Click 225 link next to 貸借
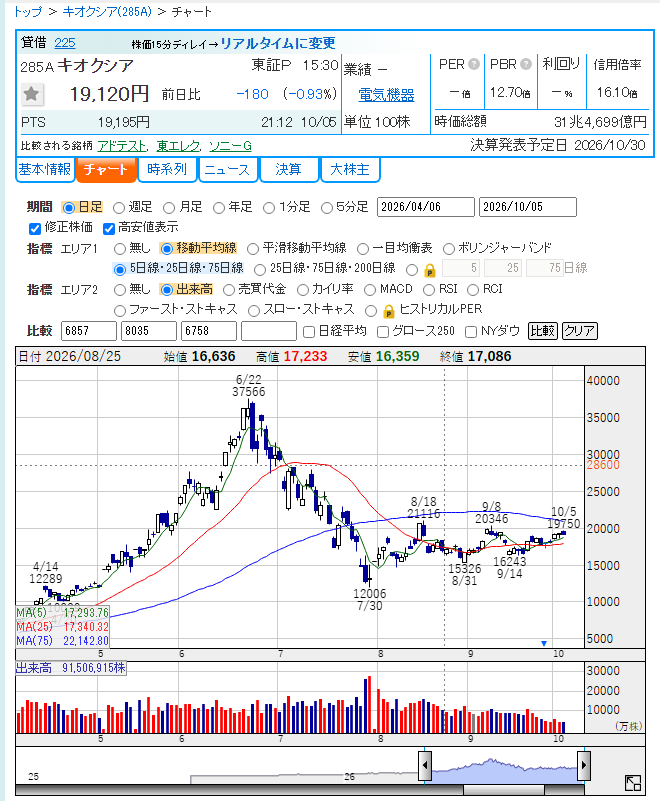 [65, 43]
